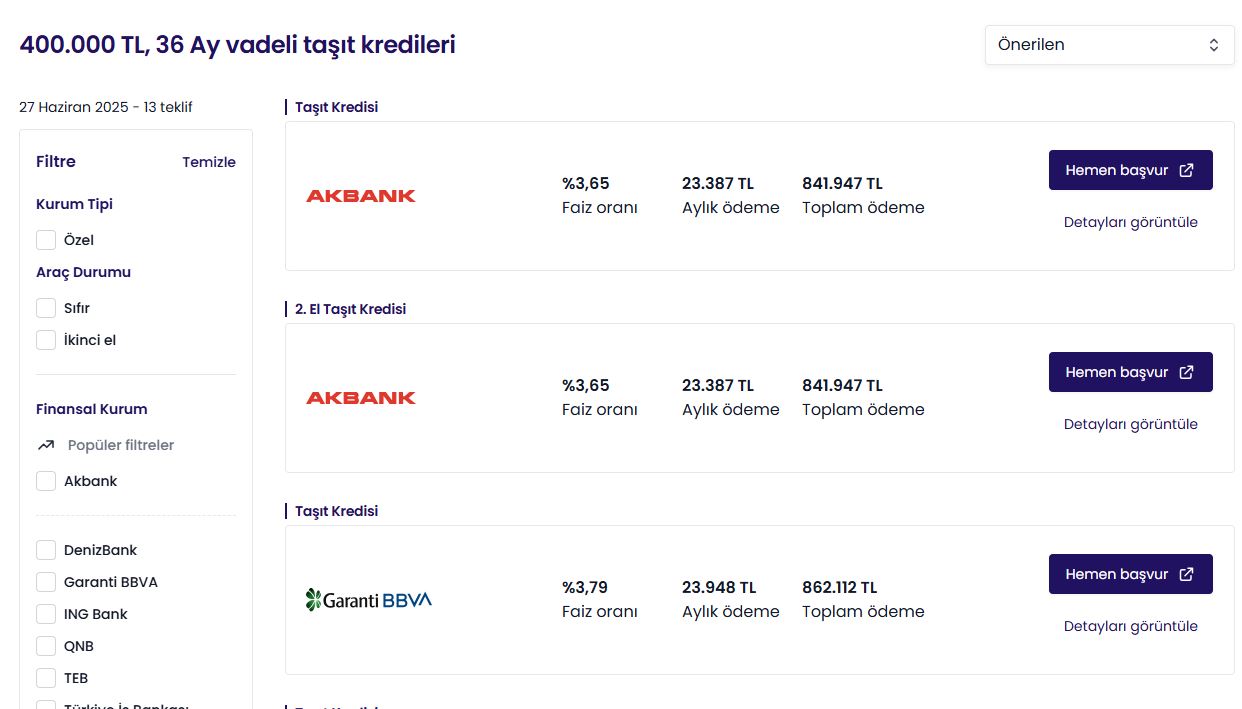Toggle the İkinci el checkbox
This screenshot has width=1242, height=709.
[46, 340]
